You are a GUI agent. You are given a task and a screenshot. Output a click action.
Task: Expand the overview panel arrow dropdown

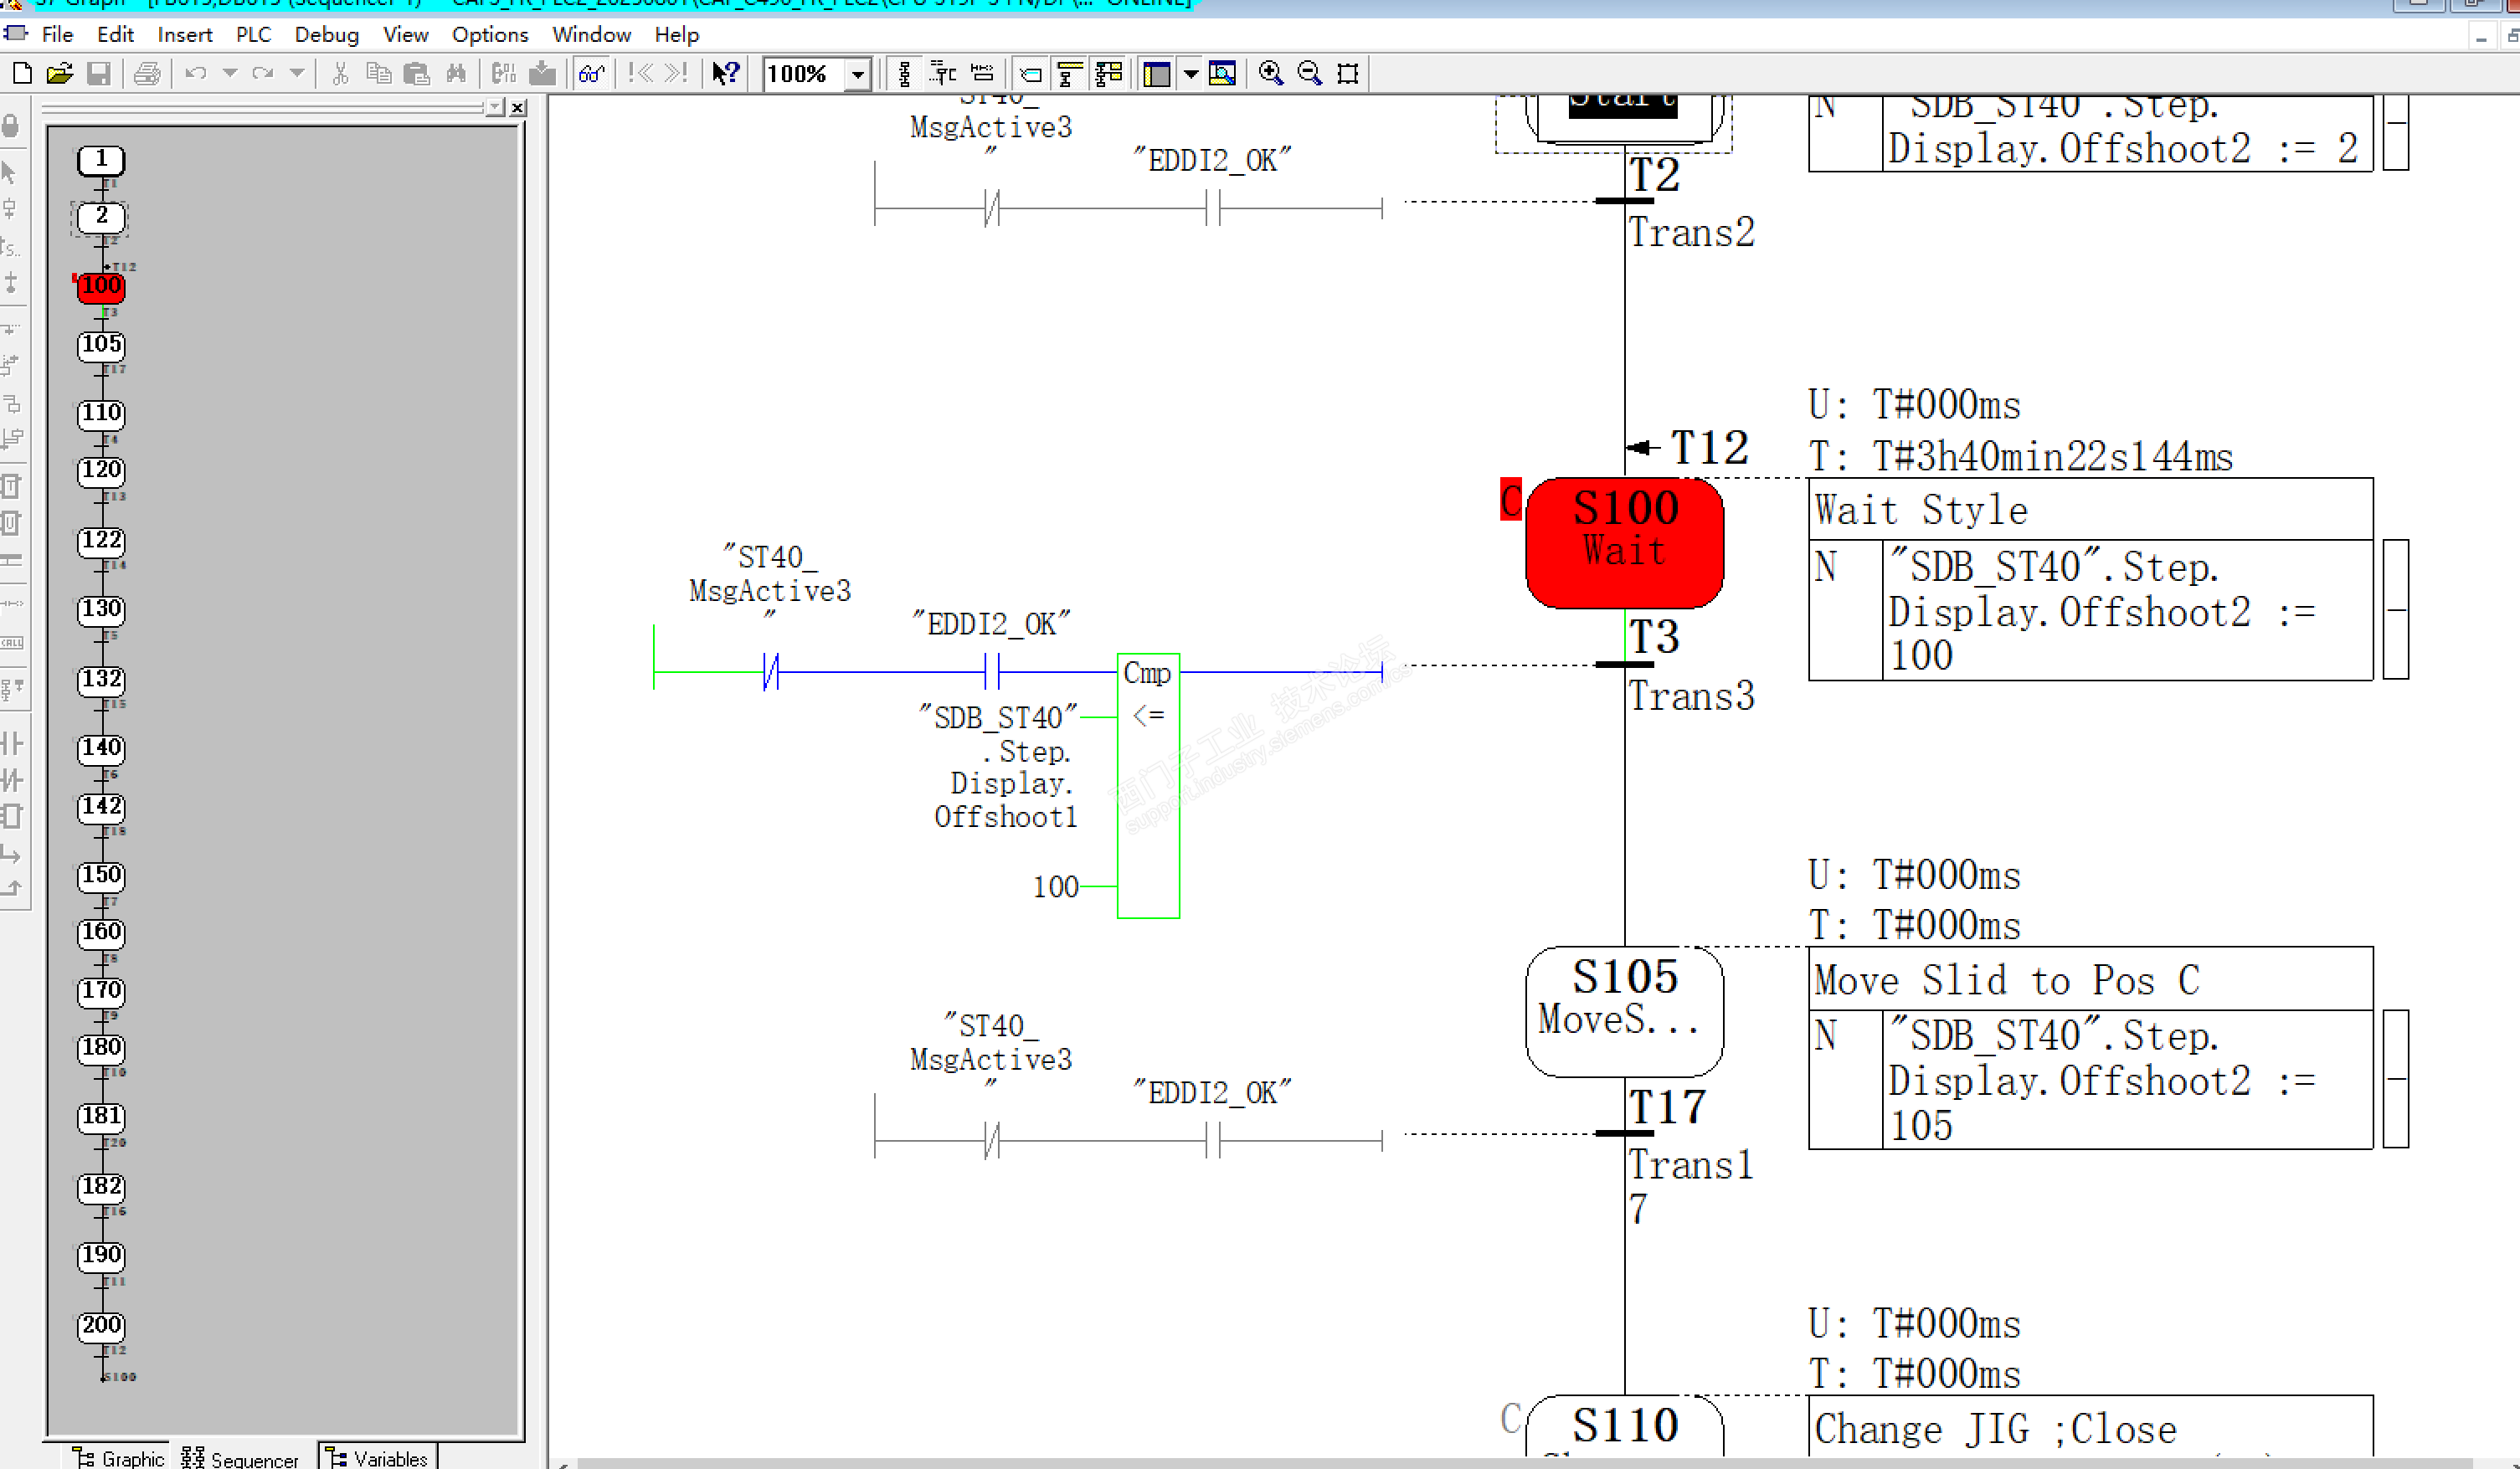tap(1190, 73)
